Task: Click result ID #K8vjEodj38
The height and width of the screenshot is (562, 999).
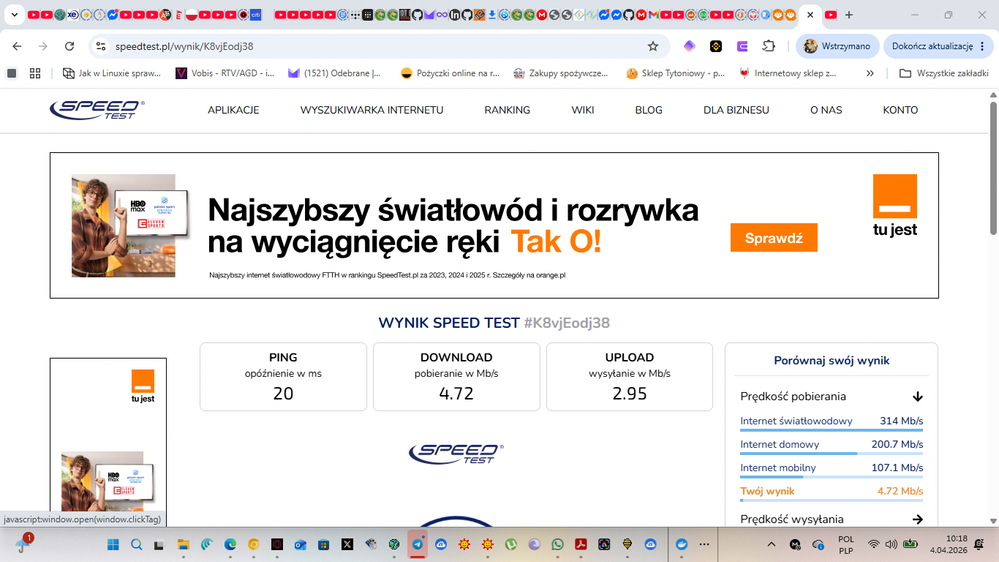Action: [566, 323]
